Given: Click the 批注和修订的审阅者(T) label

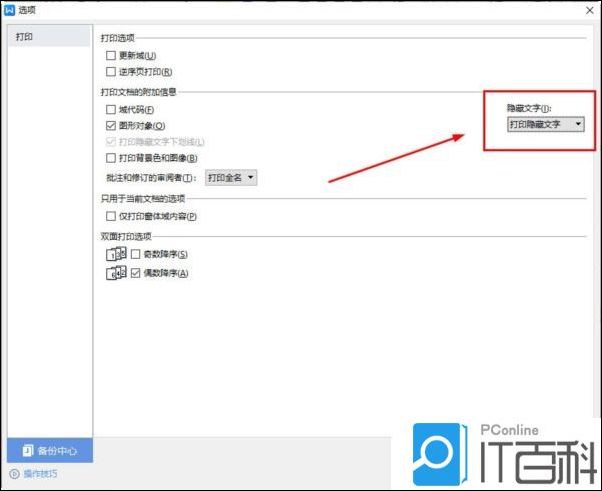Looking at the screenshot, I should pos(151,178).
